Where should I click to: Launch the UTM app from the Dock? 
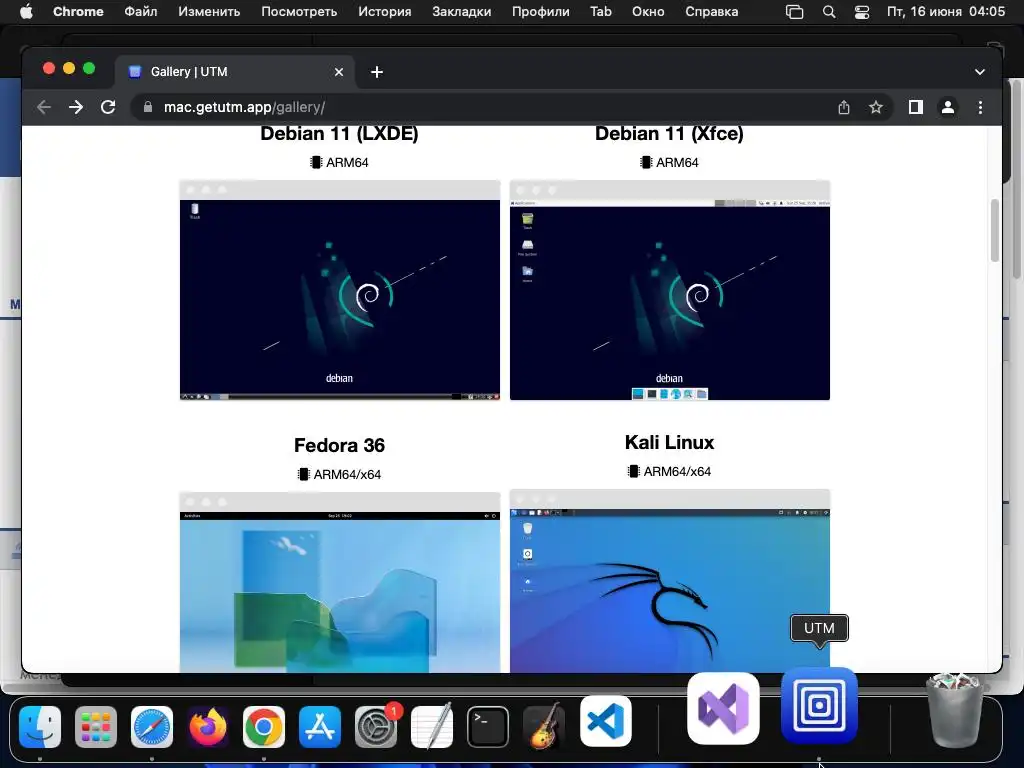tap(819, 705)
